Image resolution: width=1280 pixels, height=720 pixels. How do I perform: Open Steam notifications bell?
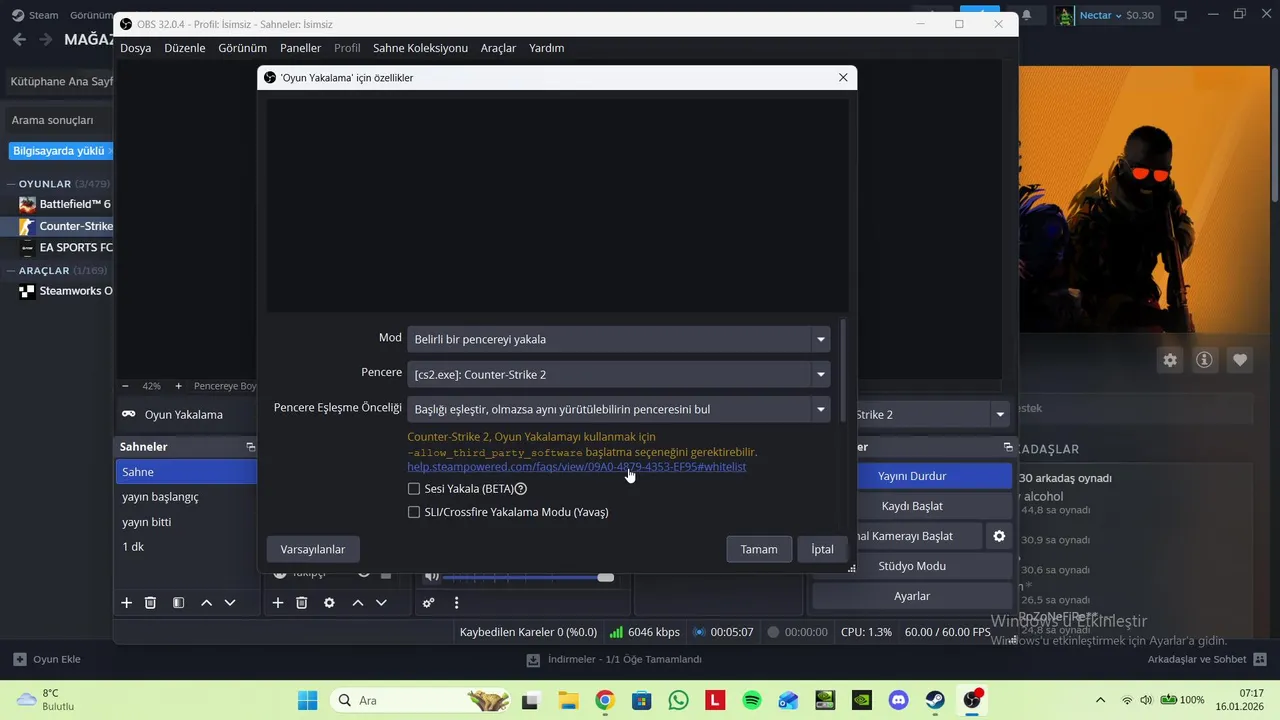click(x=1027, y=15)
